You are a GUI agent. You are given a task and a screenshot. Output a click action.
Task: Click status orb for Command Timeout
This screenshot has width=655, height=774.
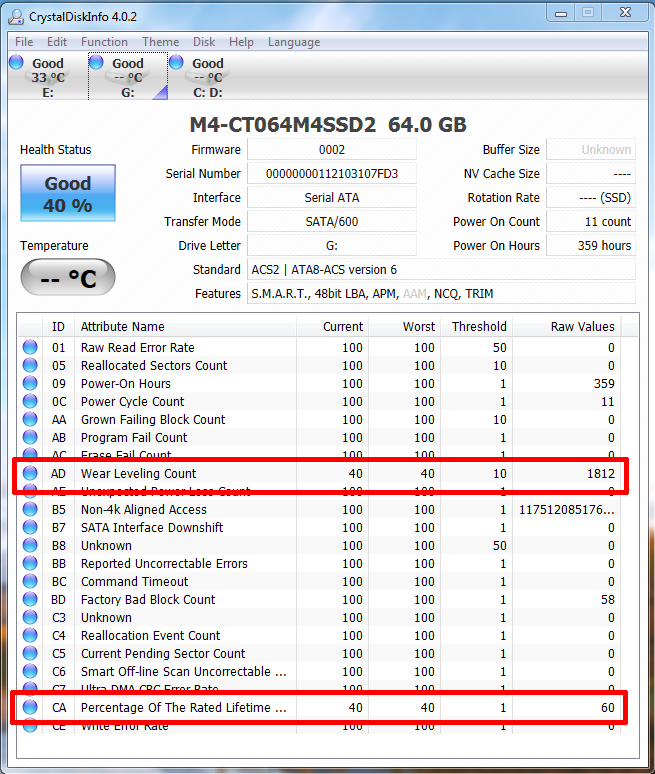pyautogui.click(x=30, y=581)
